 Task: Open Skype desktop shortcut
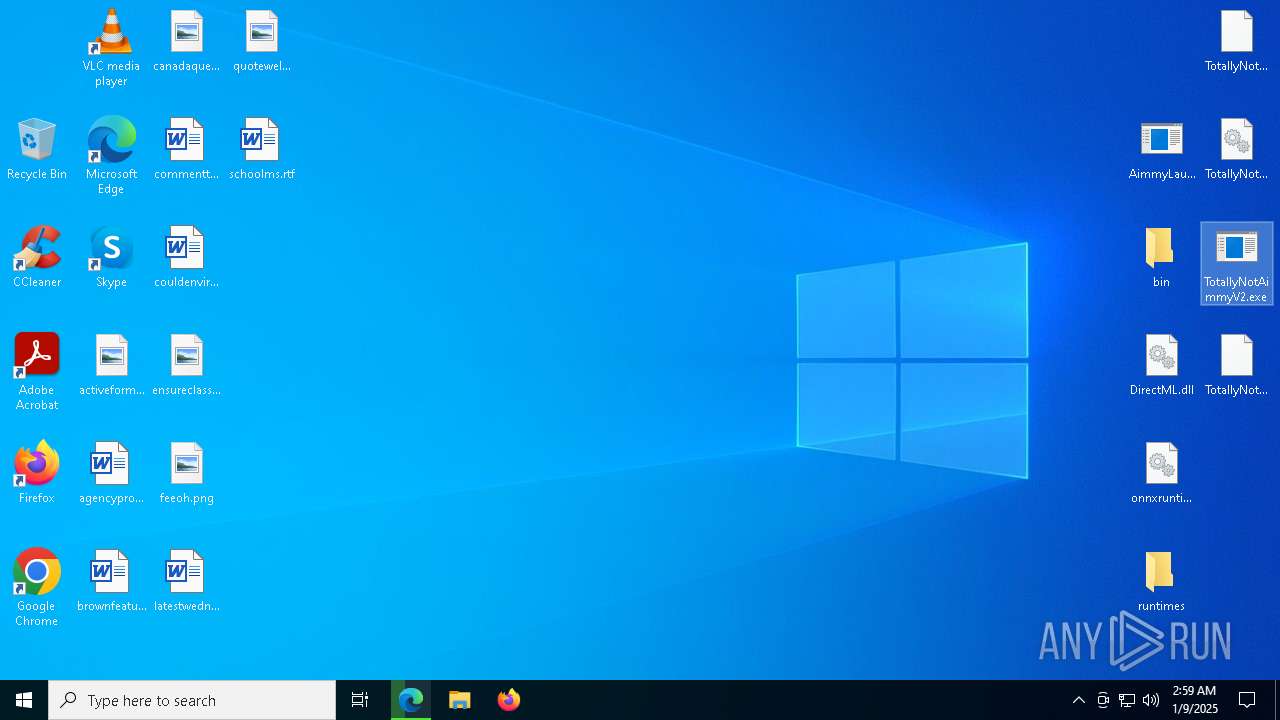click(x=111, y=257)
